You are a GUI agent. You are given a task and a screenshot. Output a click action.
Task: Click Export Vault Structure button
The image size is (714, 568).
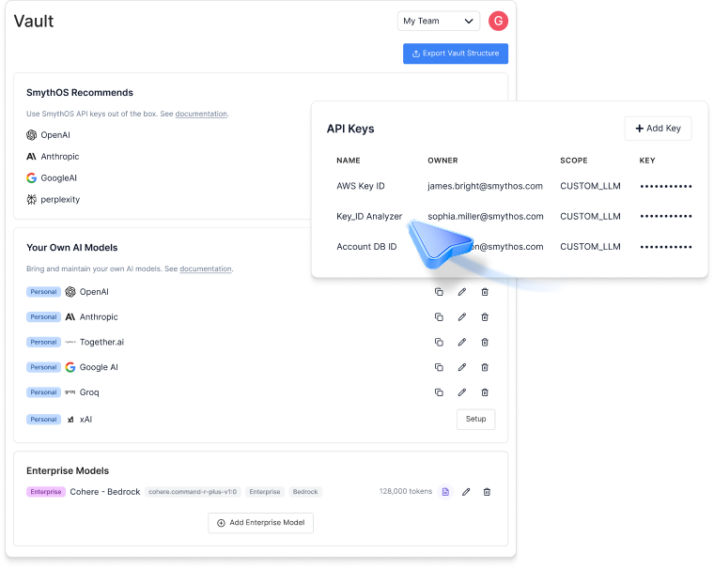pos(455,54)
